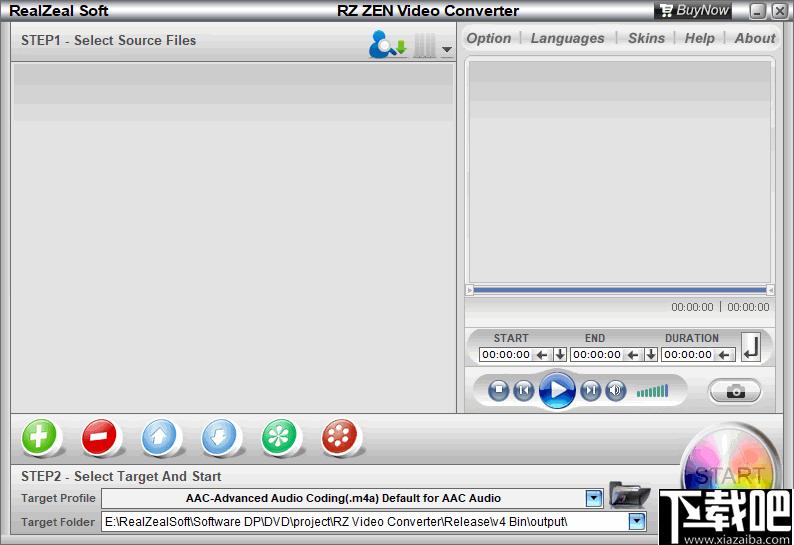Stop preview playback

coord(498,391)
